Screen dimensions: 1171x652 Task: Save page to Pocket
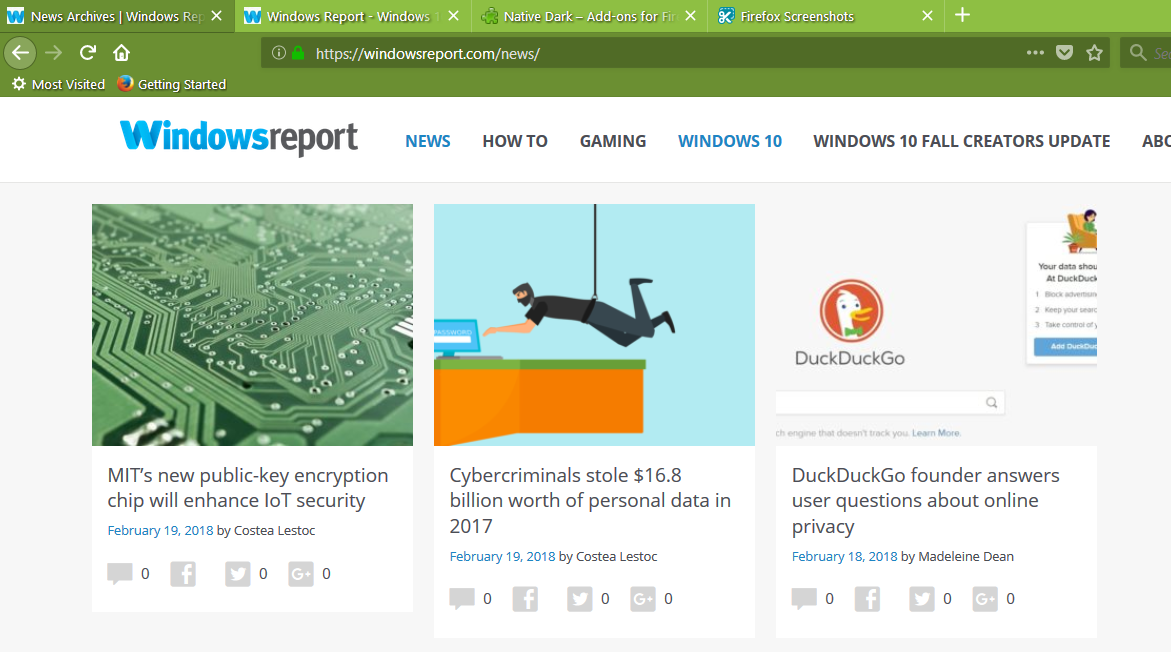coord(1064,53)
